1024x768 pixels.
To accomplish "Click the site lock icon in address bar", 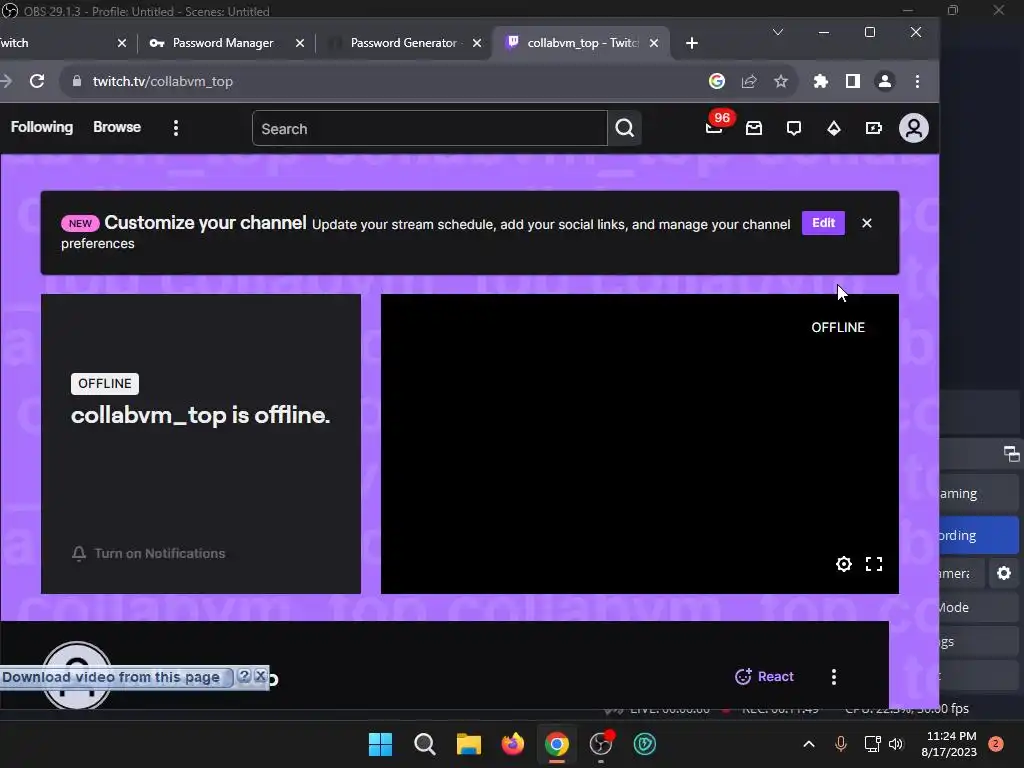I will click(77, 81).
